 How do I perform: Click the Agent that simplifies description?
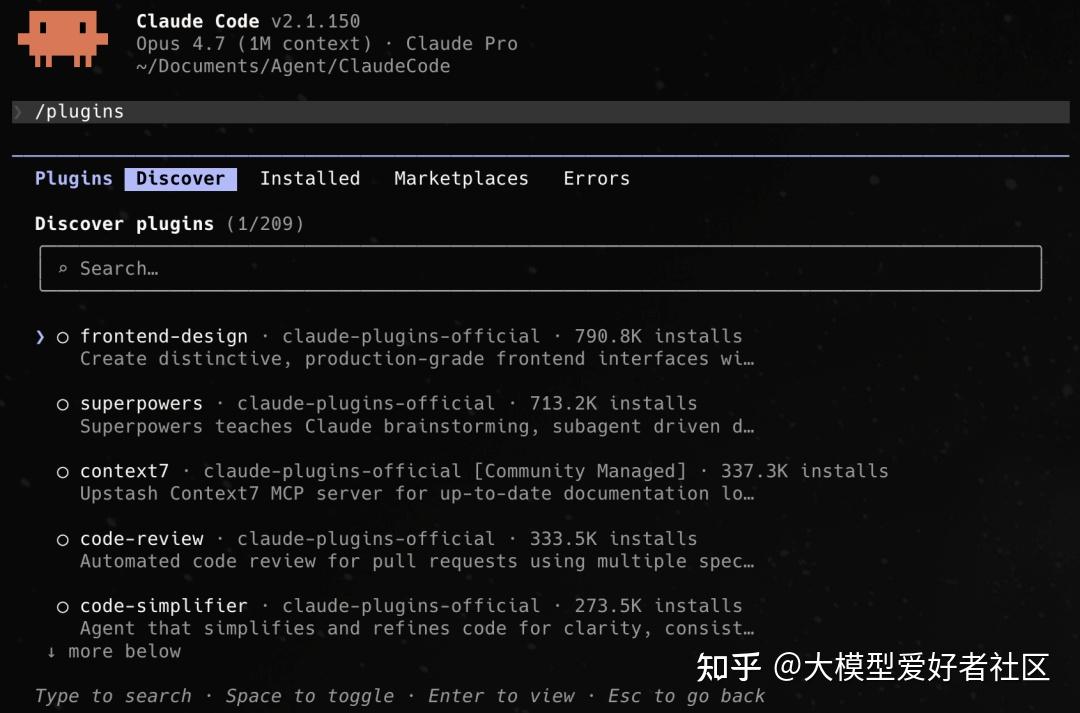(x=417, y=628)
